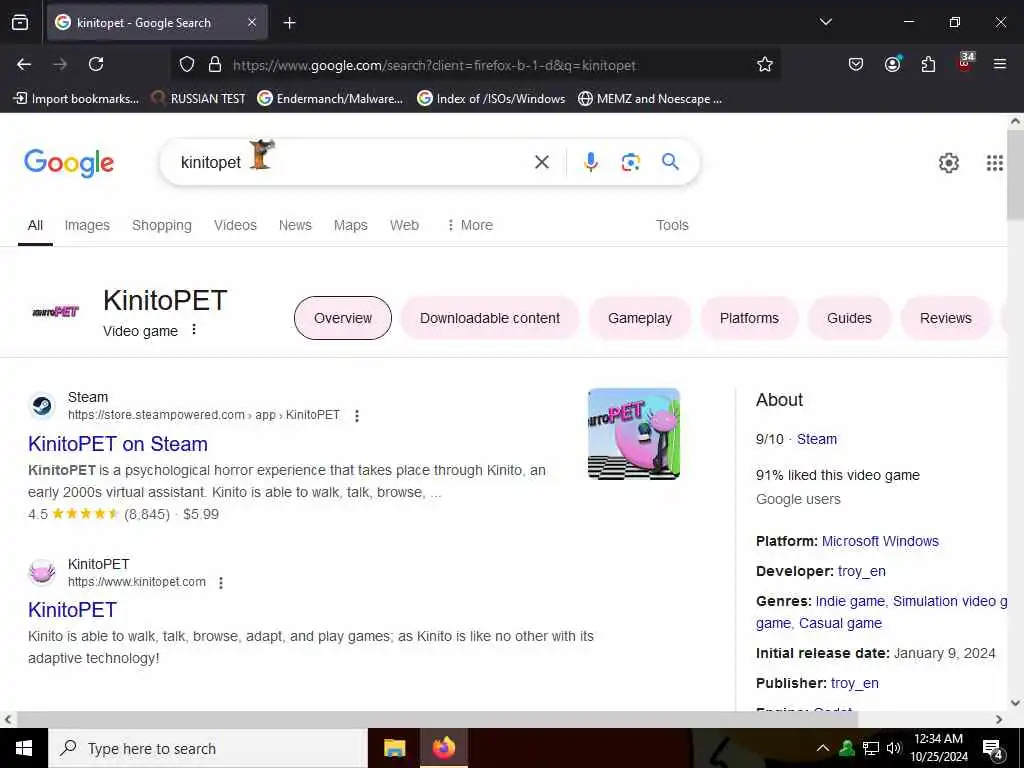Screen dimensions: 1024x768
Task: Open the Endermanch/Malware bookmark
Action: (x=330, y=99)
